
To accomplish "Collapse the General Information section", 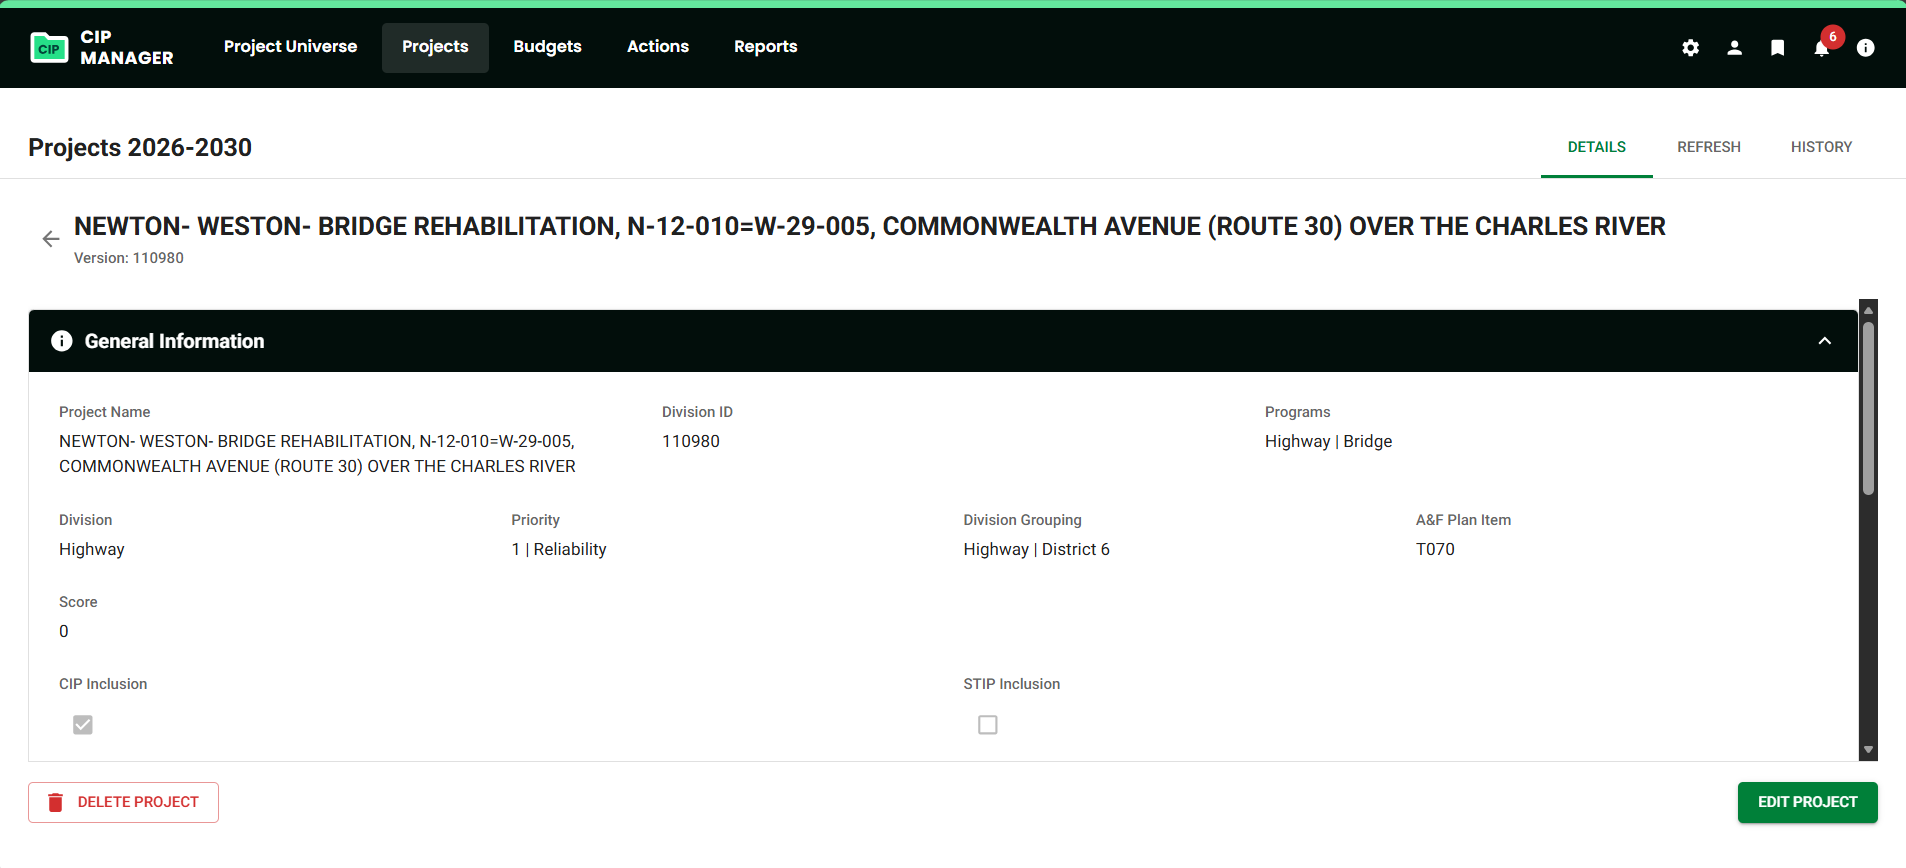I will (1824, 341).
